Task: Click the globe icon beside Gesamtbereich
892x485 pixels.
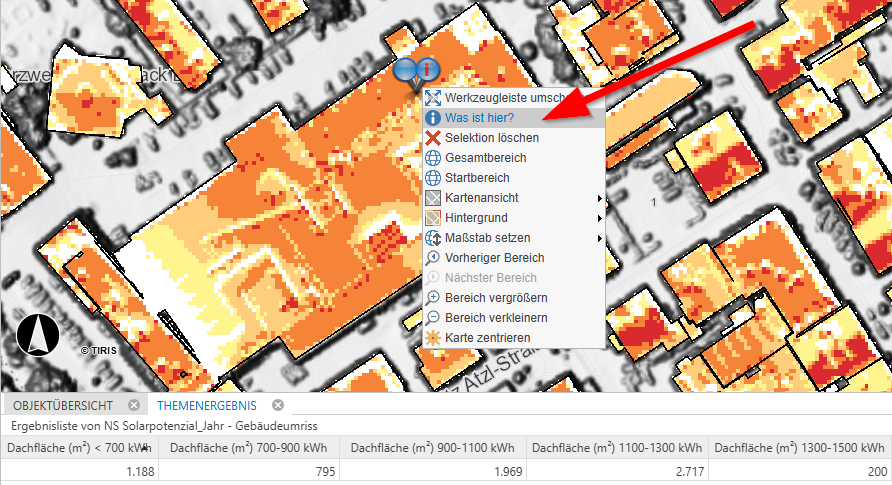Action: [x=433, y=158]
